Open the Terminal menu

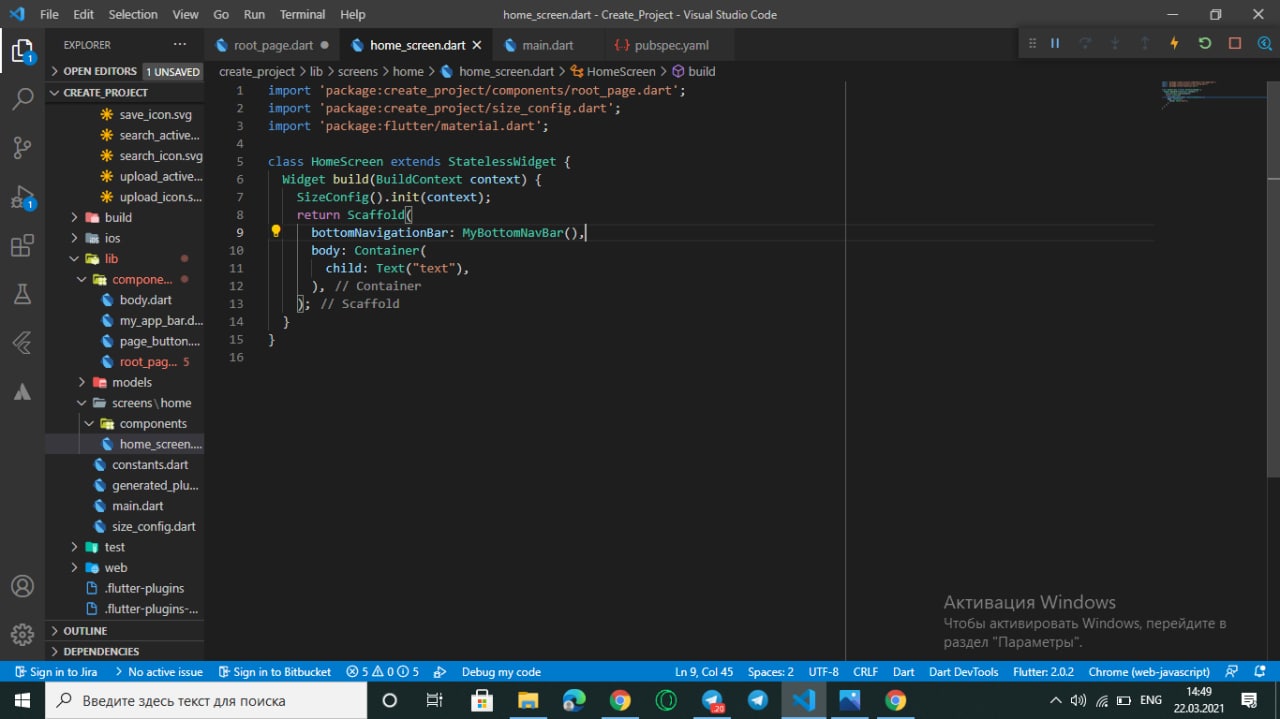[x=302, y=14]
